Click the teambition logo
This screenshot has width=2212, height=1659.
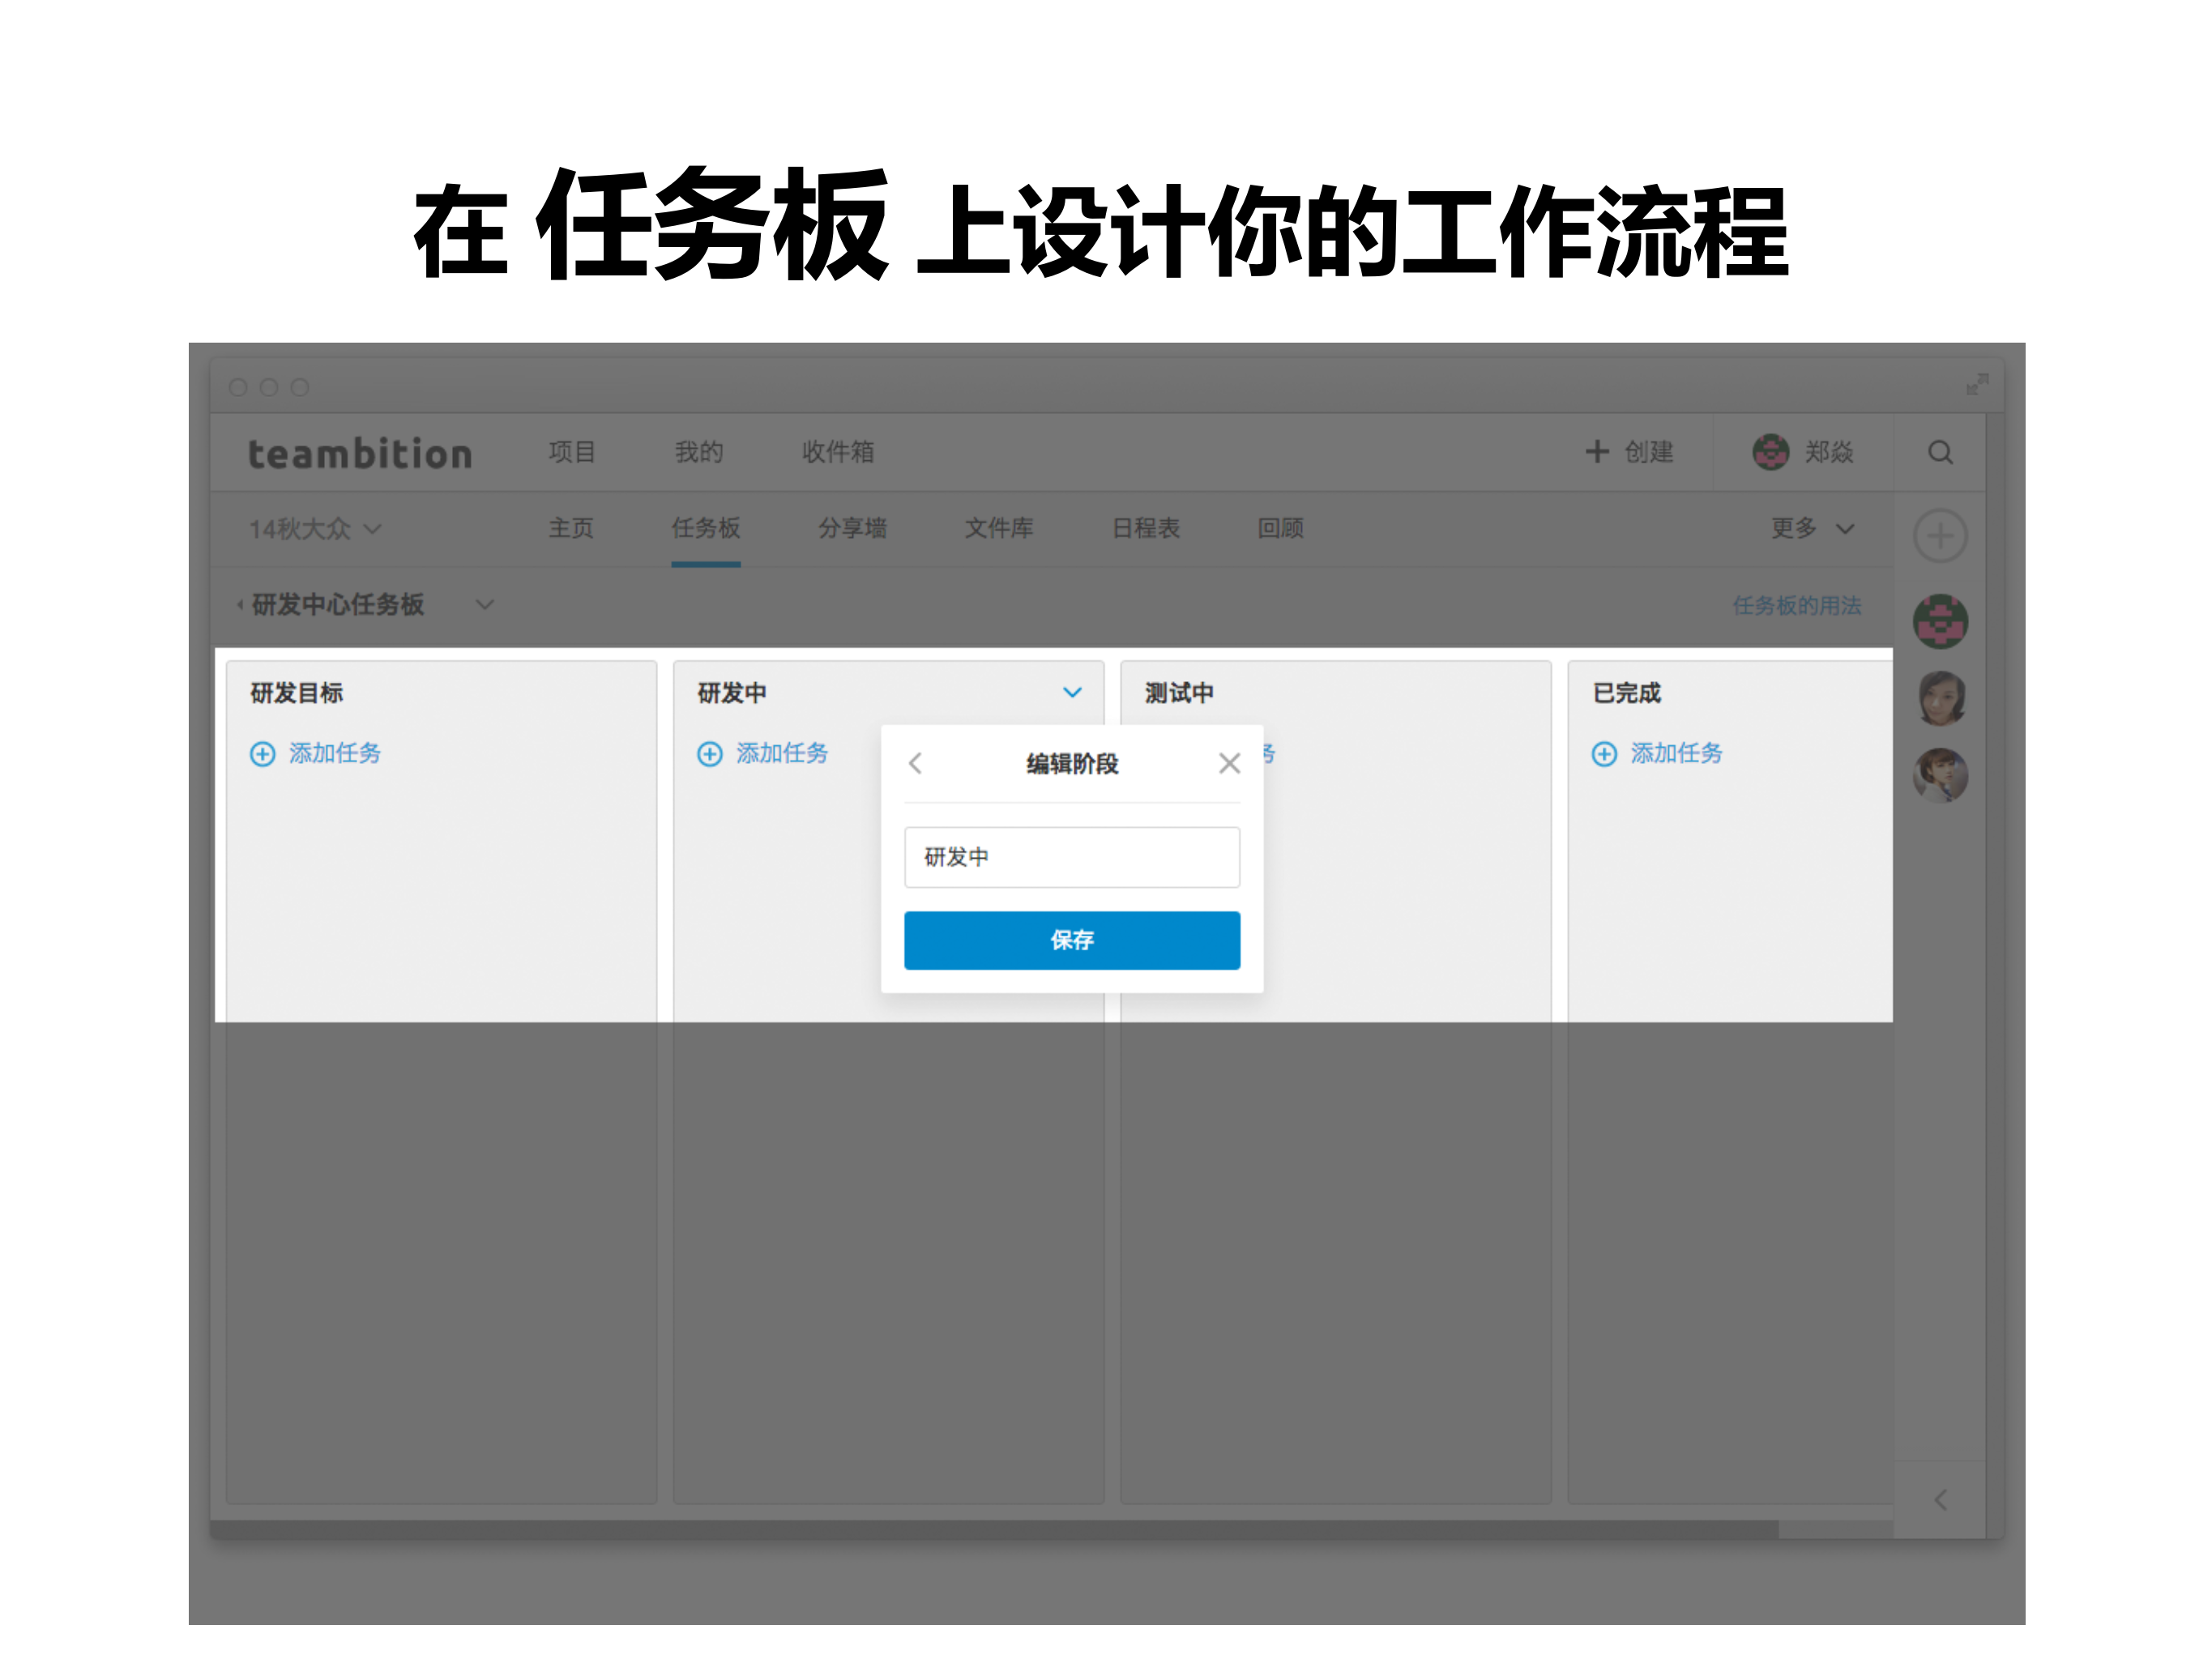[360, 452]
